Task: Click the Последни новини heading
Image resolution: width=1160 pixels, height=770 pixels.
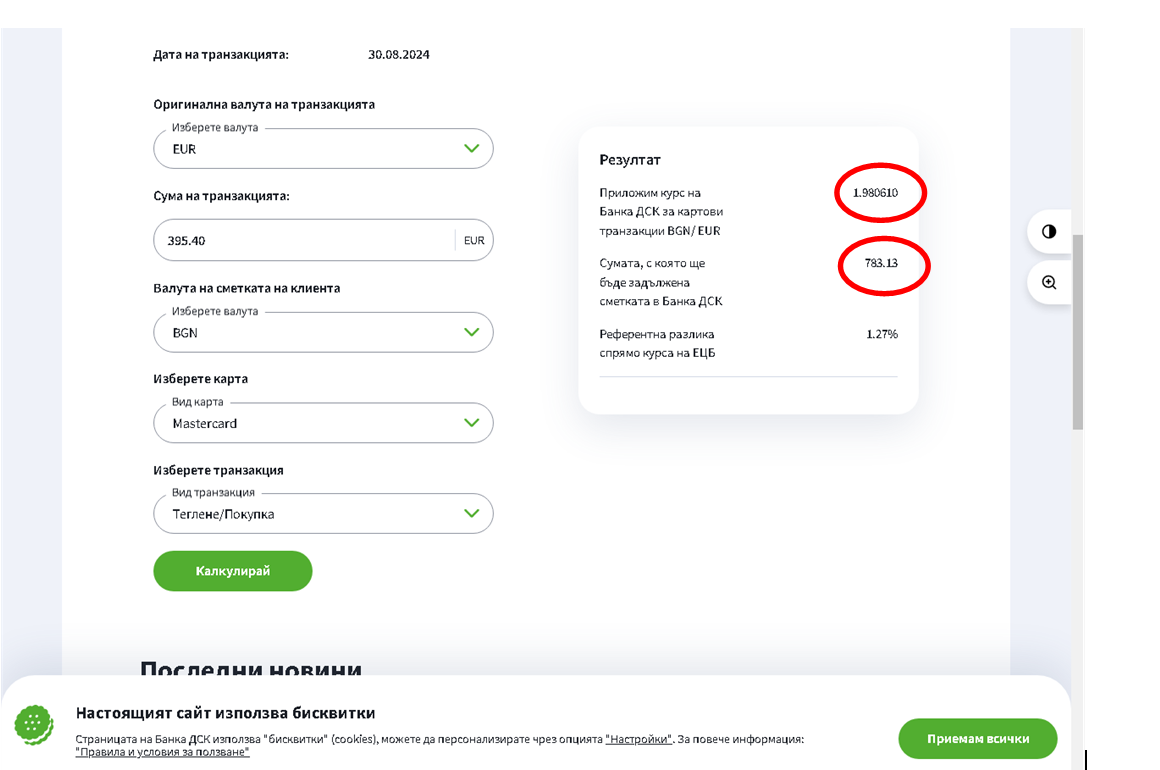Action: coord(250,670)
